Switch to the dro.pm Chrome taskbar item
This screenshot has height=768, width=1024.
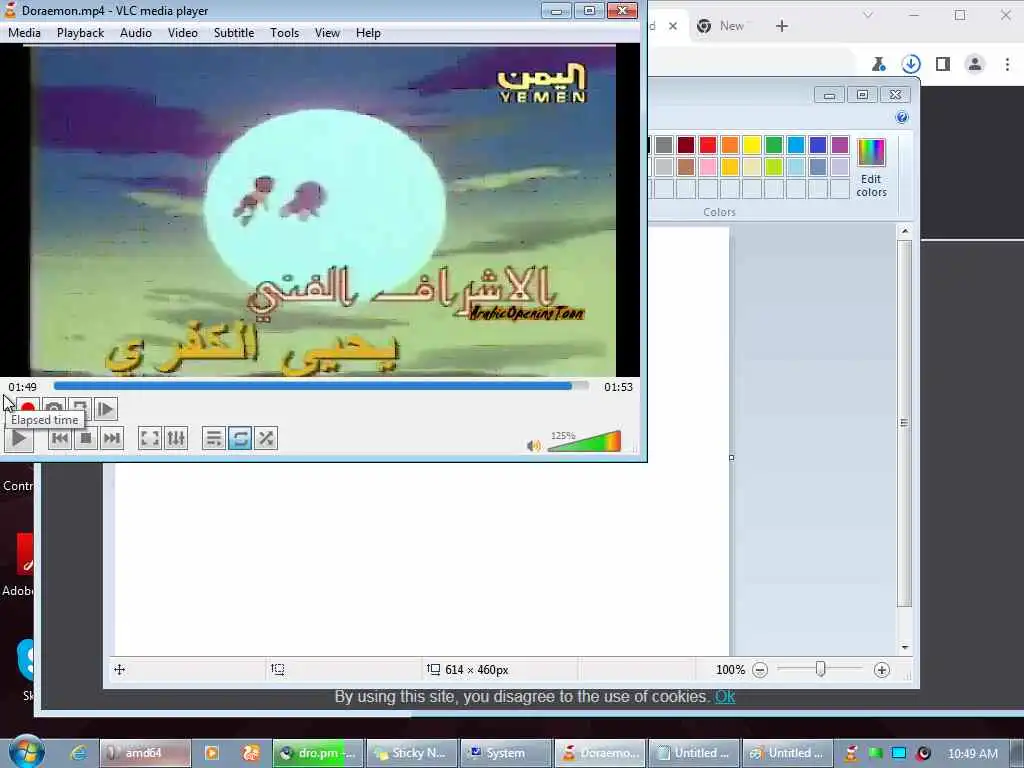(317, 753)
